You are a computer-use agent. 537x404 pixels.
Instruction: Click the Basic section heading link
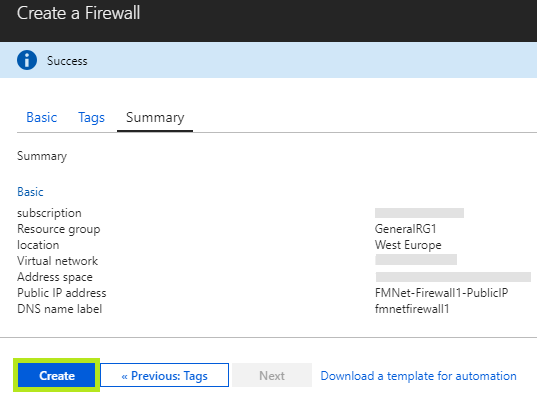(x=30, y=192)
